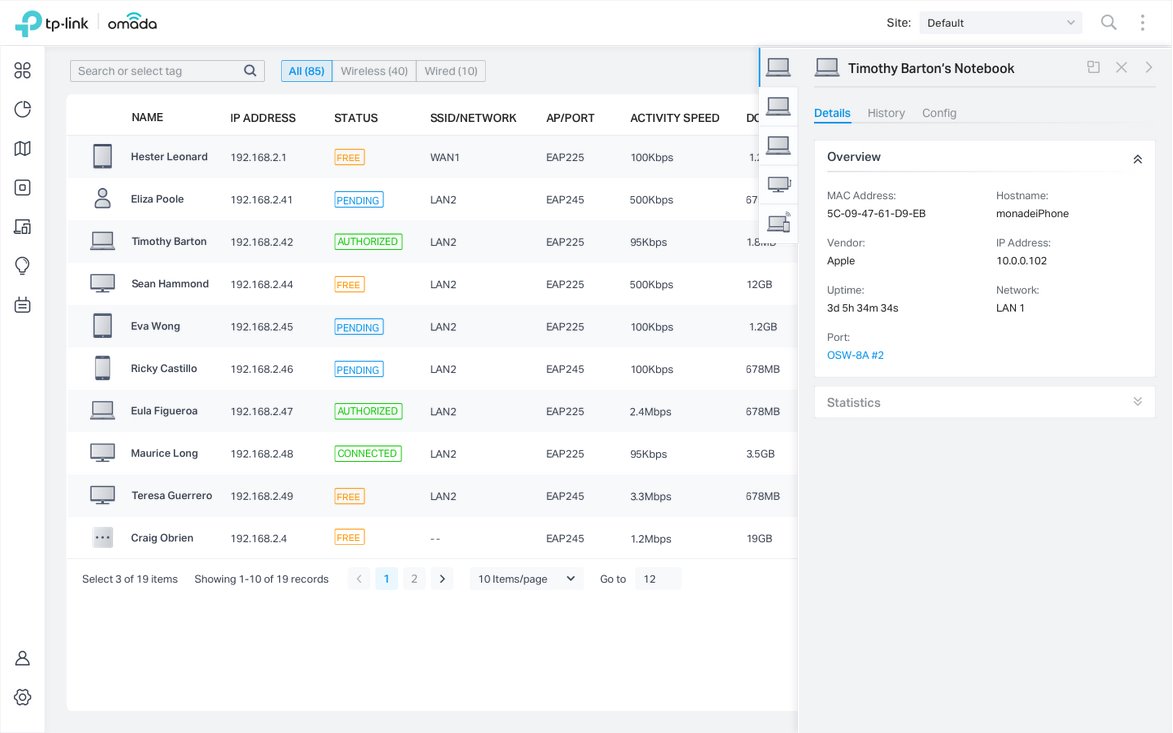The width and height of the screenshot is (1173, 733).
Task: Expand the Statistics section
Action: point(1137,402)
